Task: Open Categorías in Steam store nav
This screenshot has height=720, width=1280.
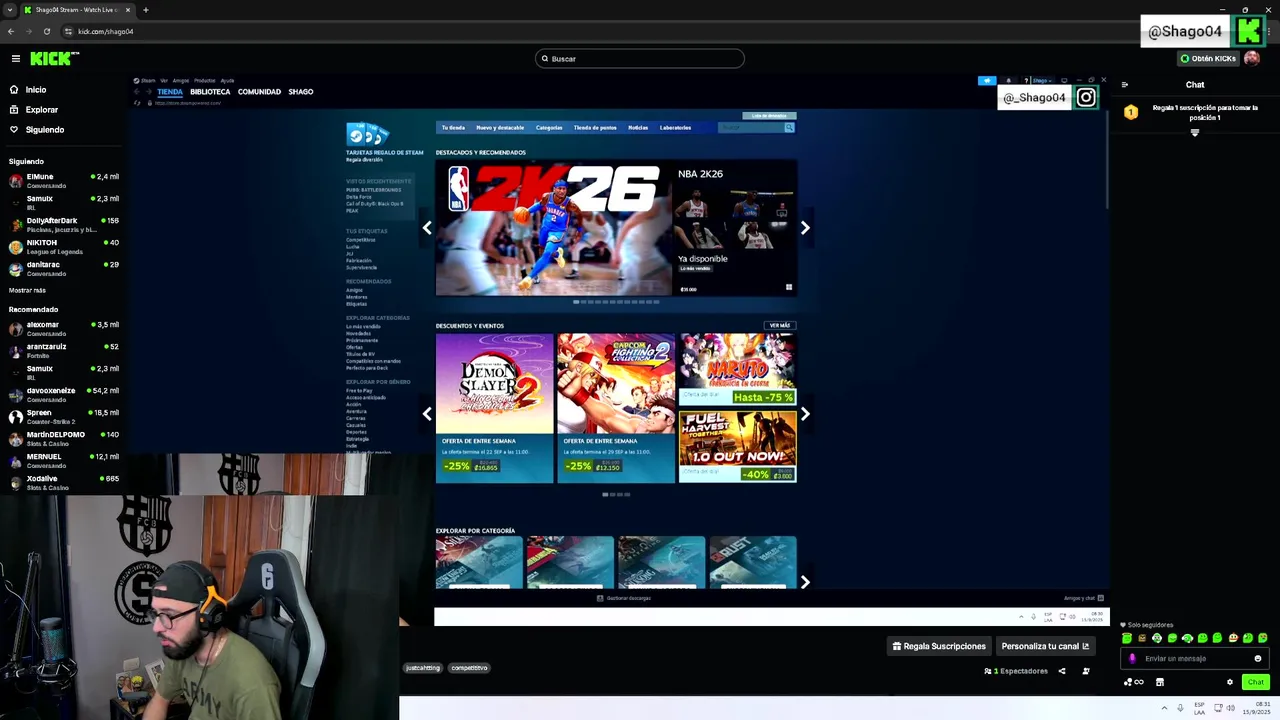Action: [549, 128]
